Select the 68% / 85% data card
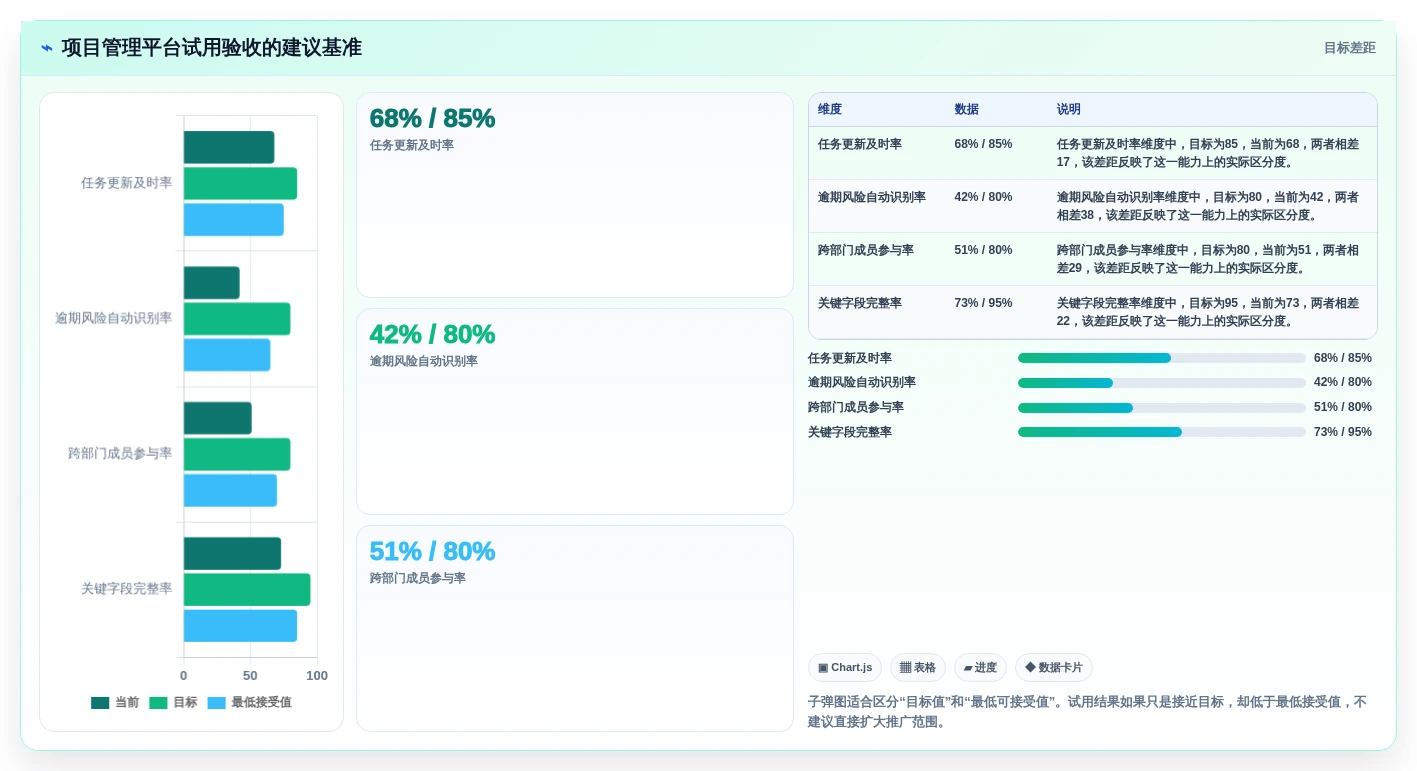The image size is (1417, 771). pyautogui.click(x=575, y=195)
